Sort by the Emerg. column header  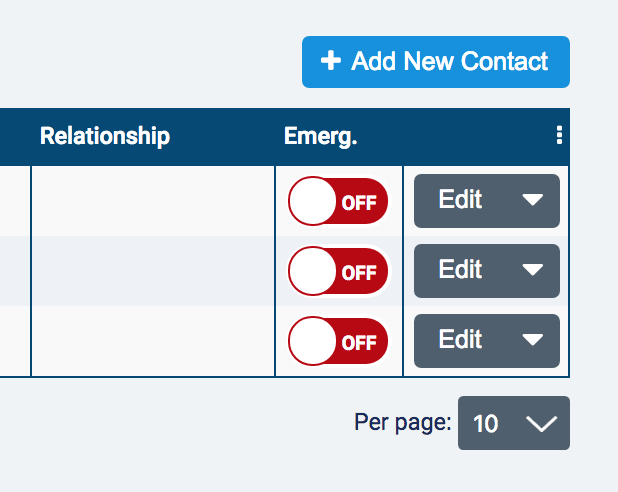320,137
